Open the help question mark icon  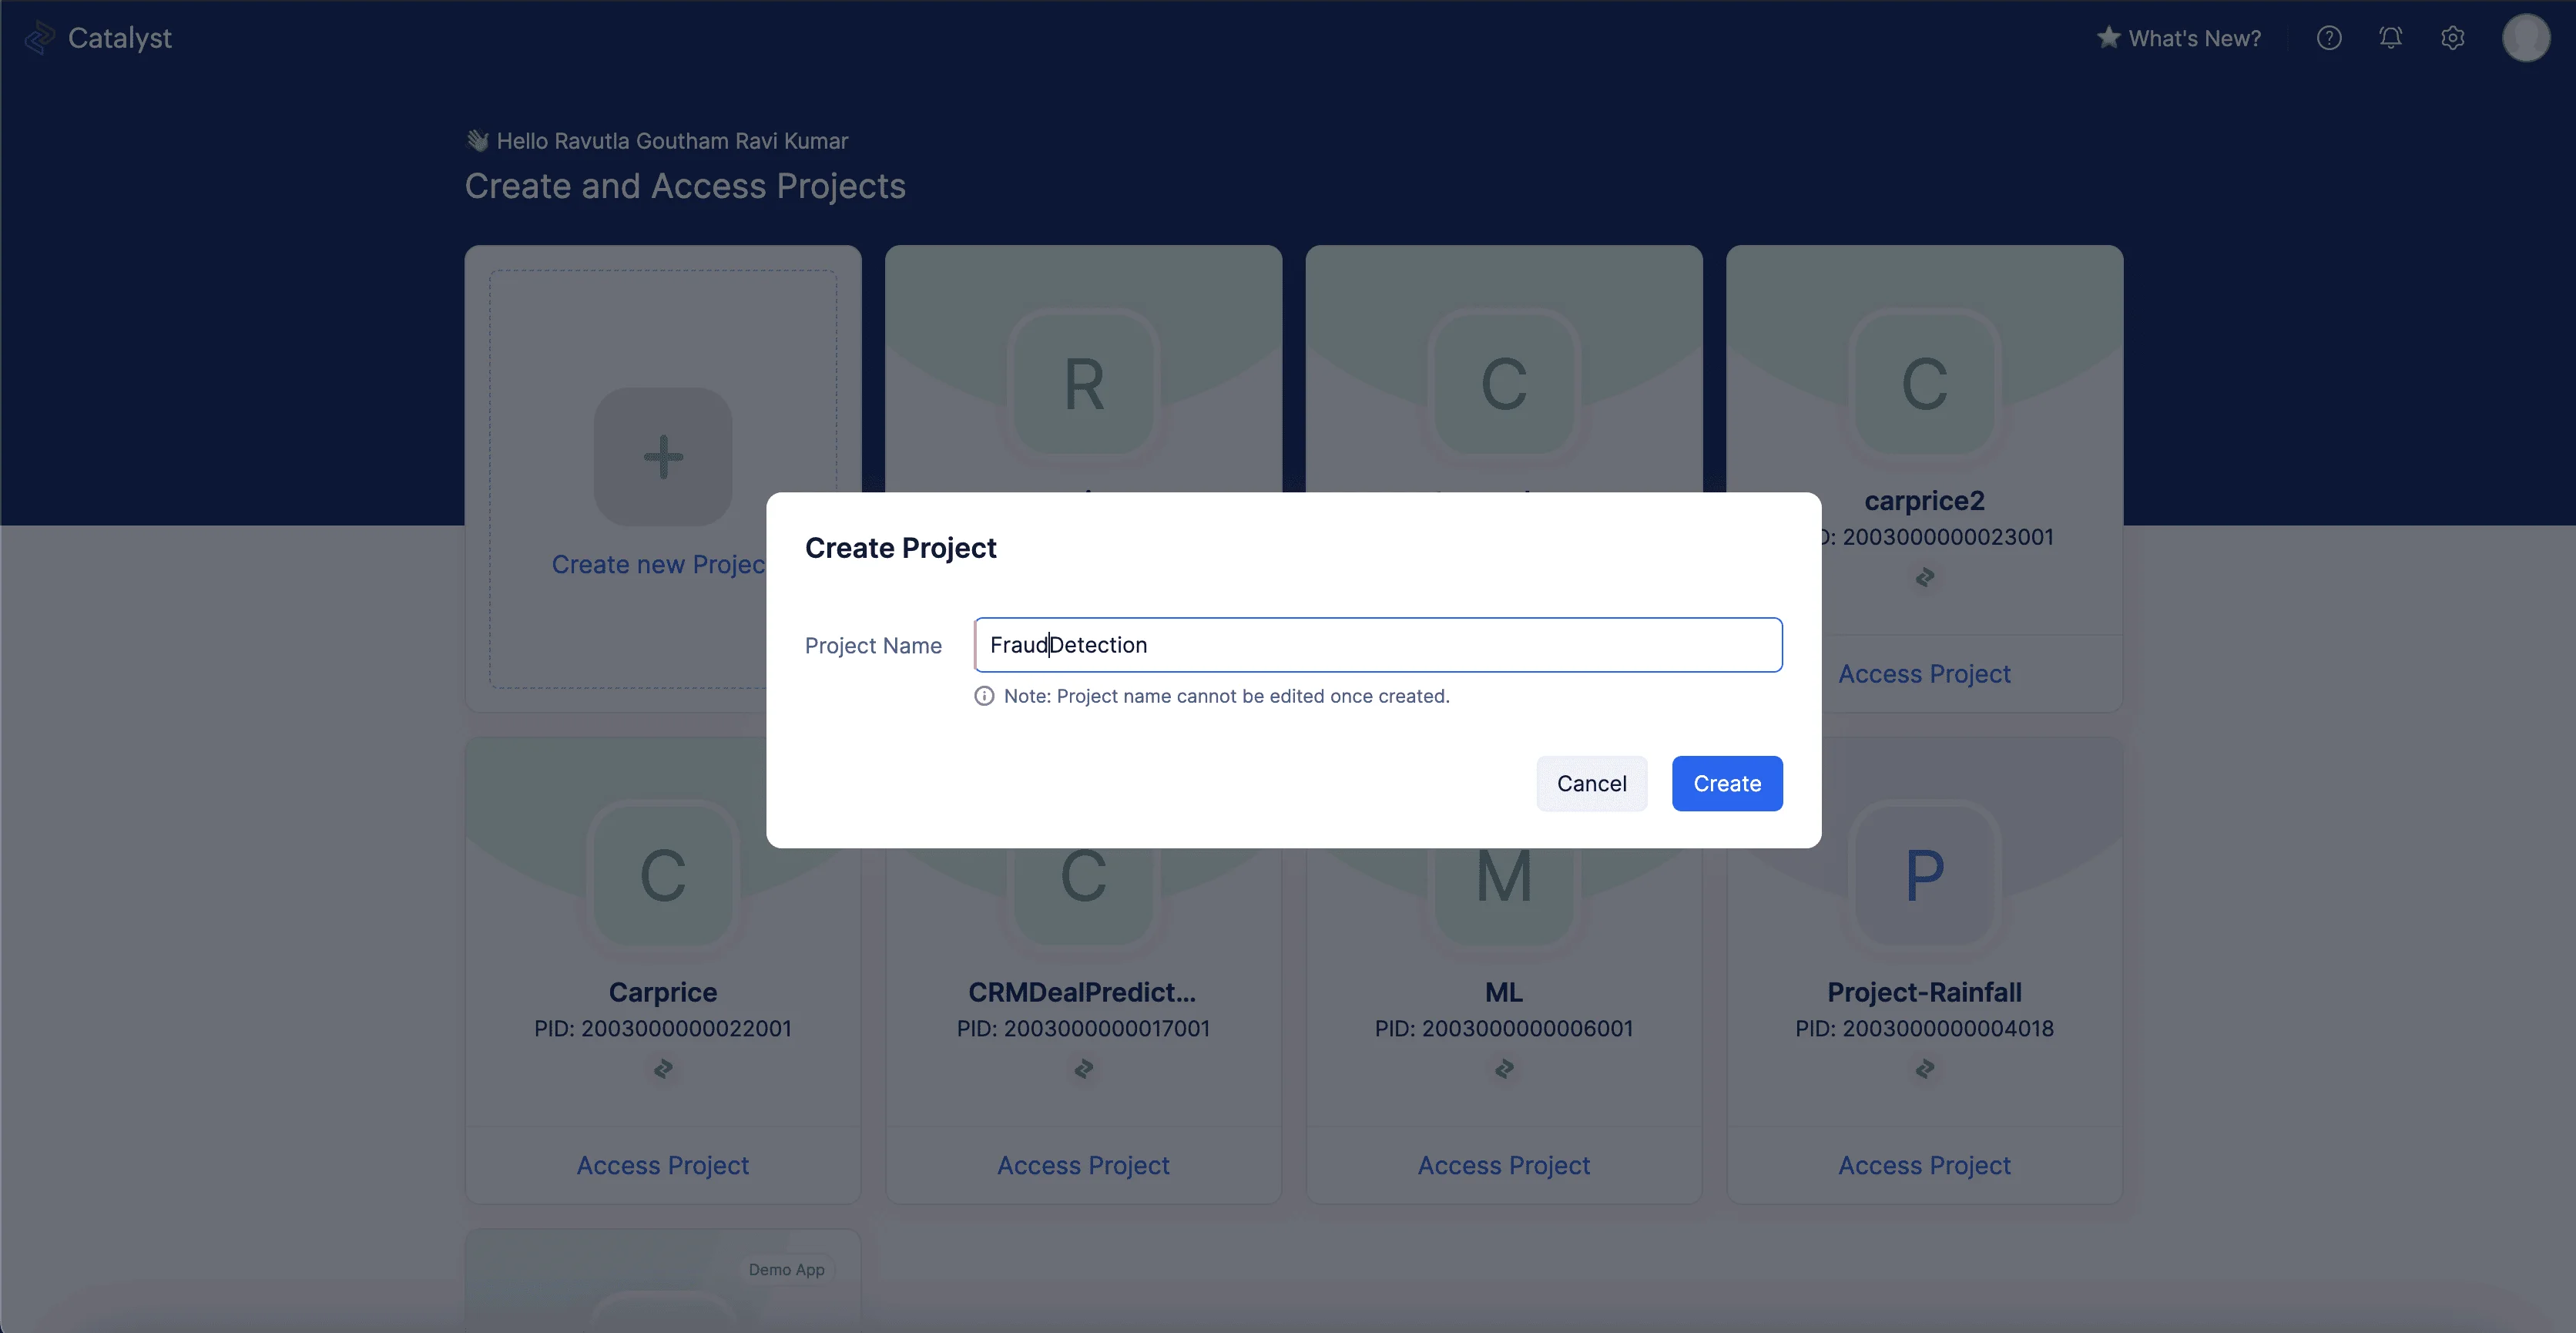coord(2329,38)
